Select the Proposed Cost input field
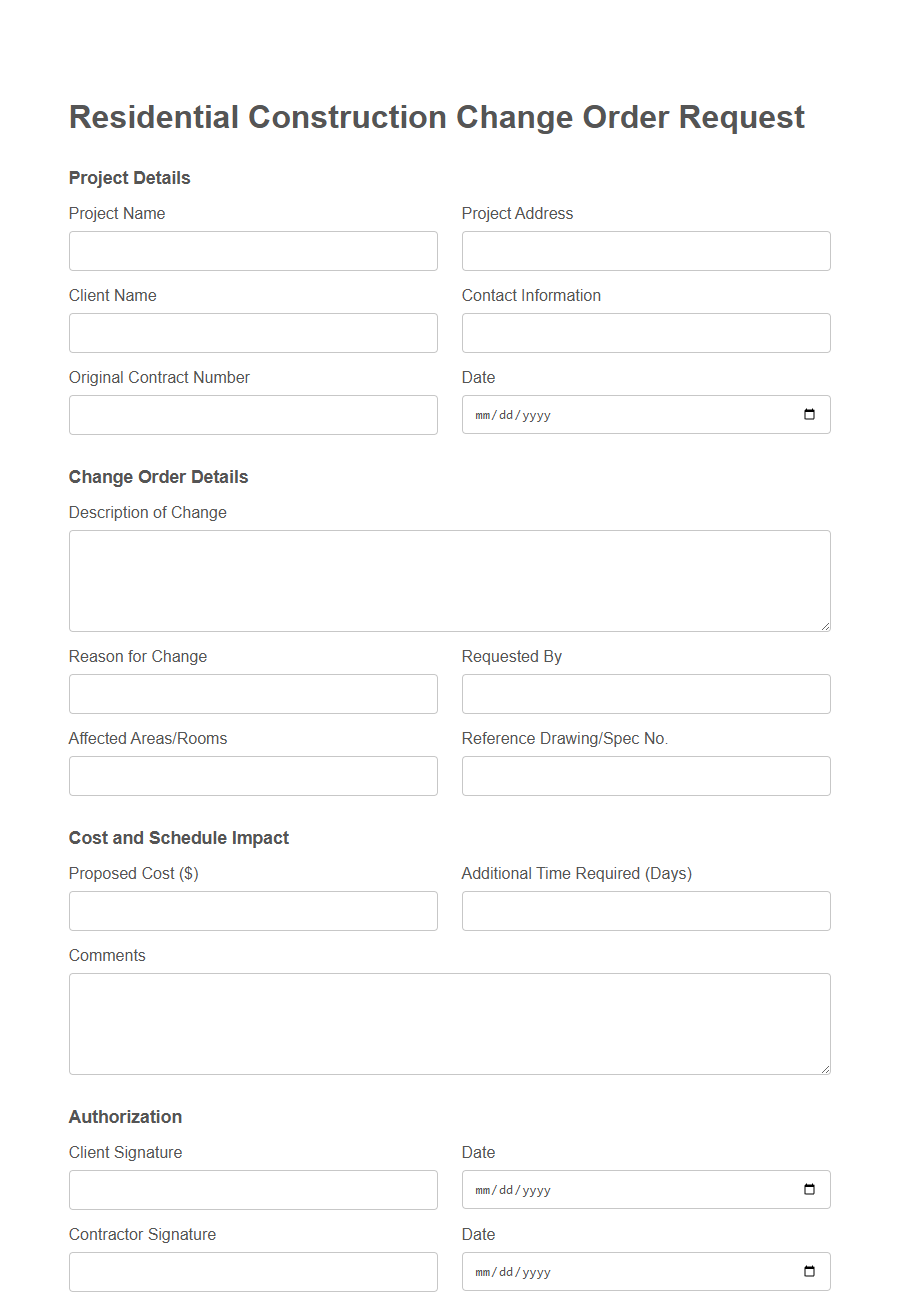Image resolution: width=900 pixels, height=1300 pixels. coord(253,910)
